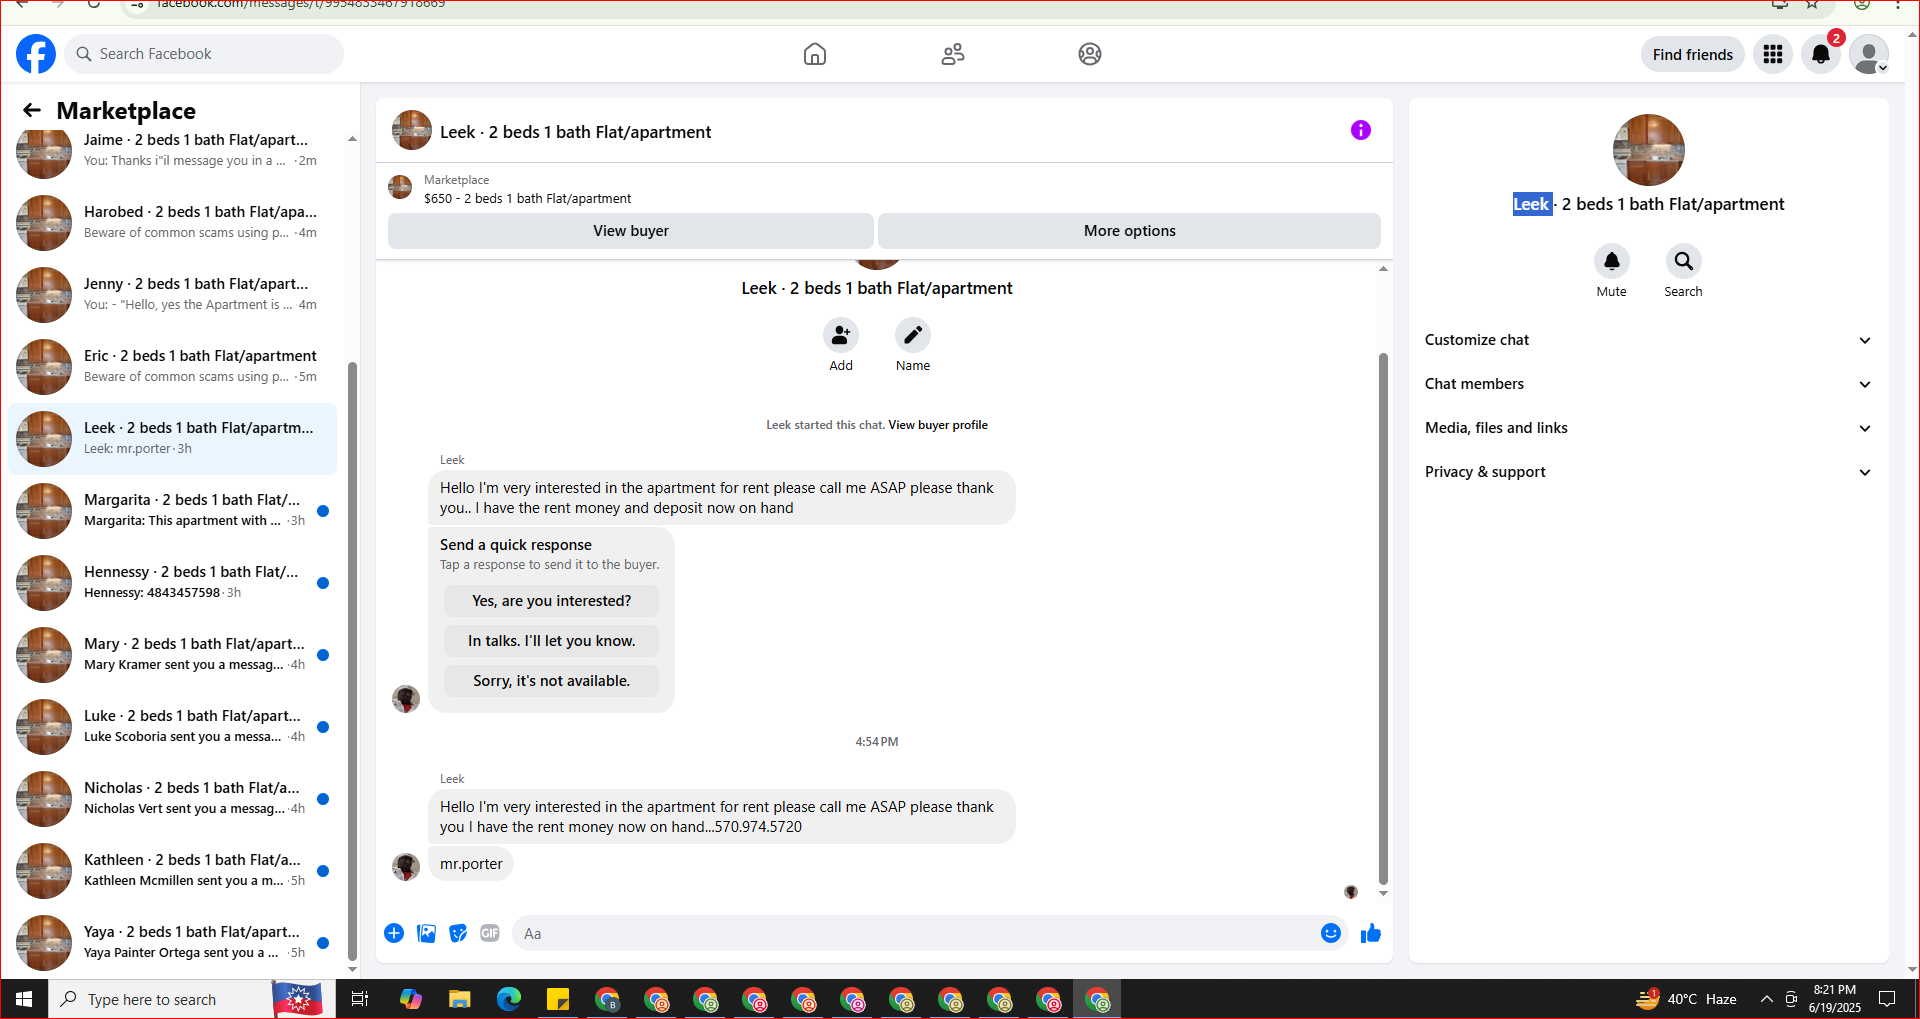Open the Groups icon in top navigation

pos(1090,54)
